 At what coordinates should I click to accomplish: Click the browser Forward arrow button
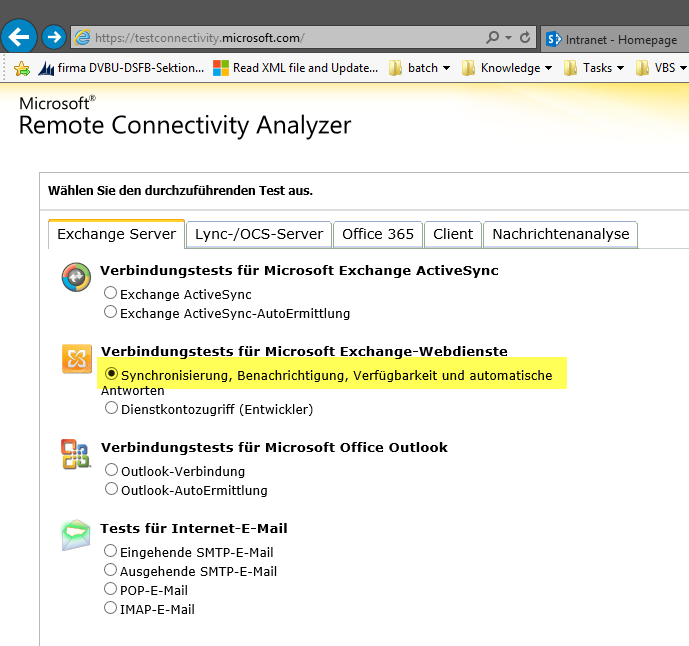pos(54,37)
